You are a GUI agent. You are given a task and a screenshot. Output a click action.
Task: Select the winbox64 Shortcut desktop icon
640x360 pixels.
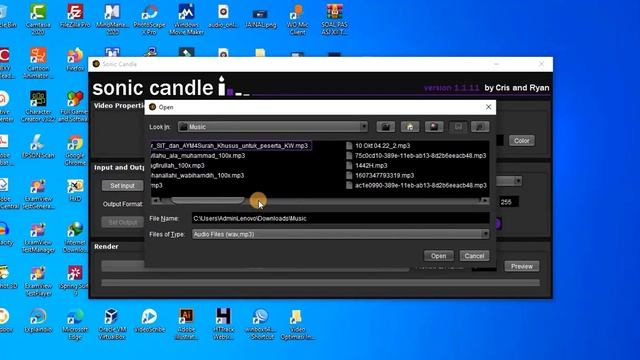[260, 324]
